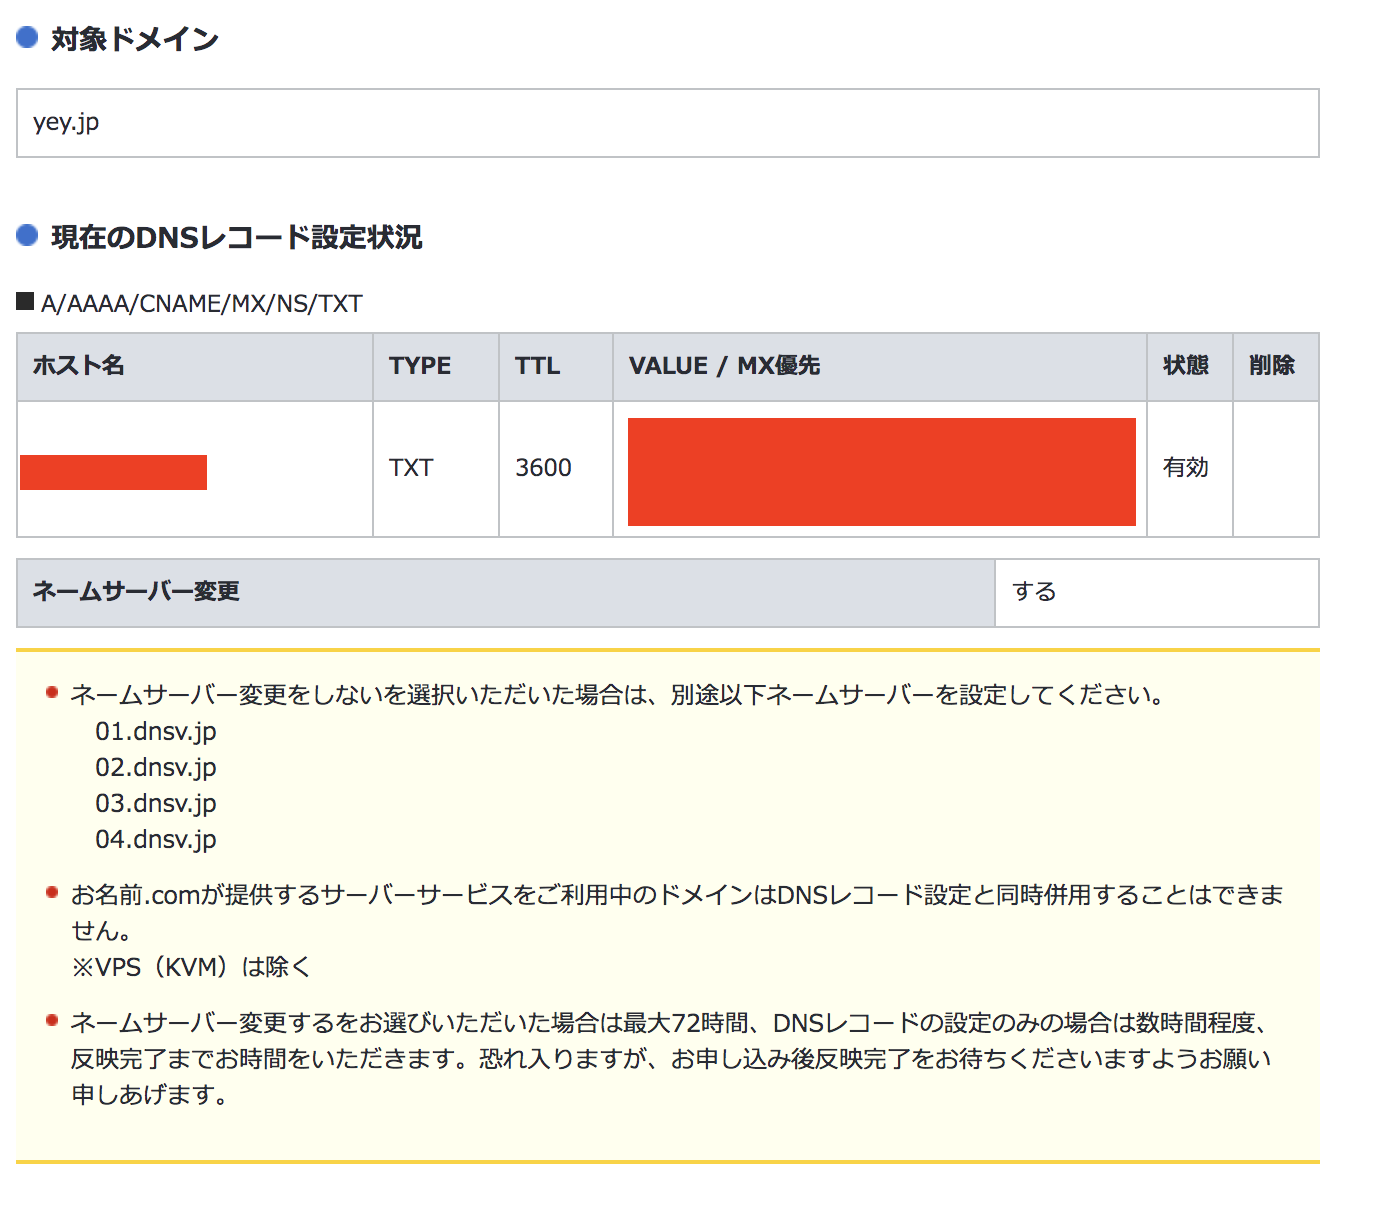Click the blue bullet beside 現在のDNSレコード設定状況

[27, 236]
